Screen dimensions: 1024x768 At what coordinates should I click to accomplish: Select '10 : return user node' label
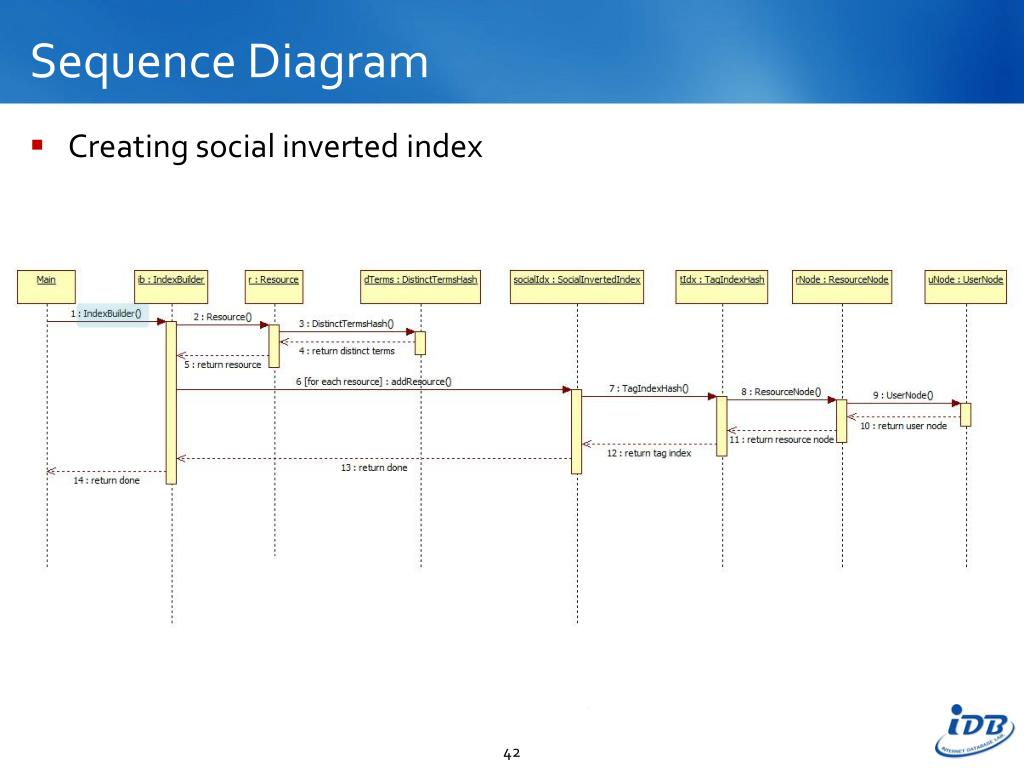tap(903, 426)
